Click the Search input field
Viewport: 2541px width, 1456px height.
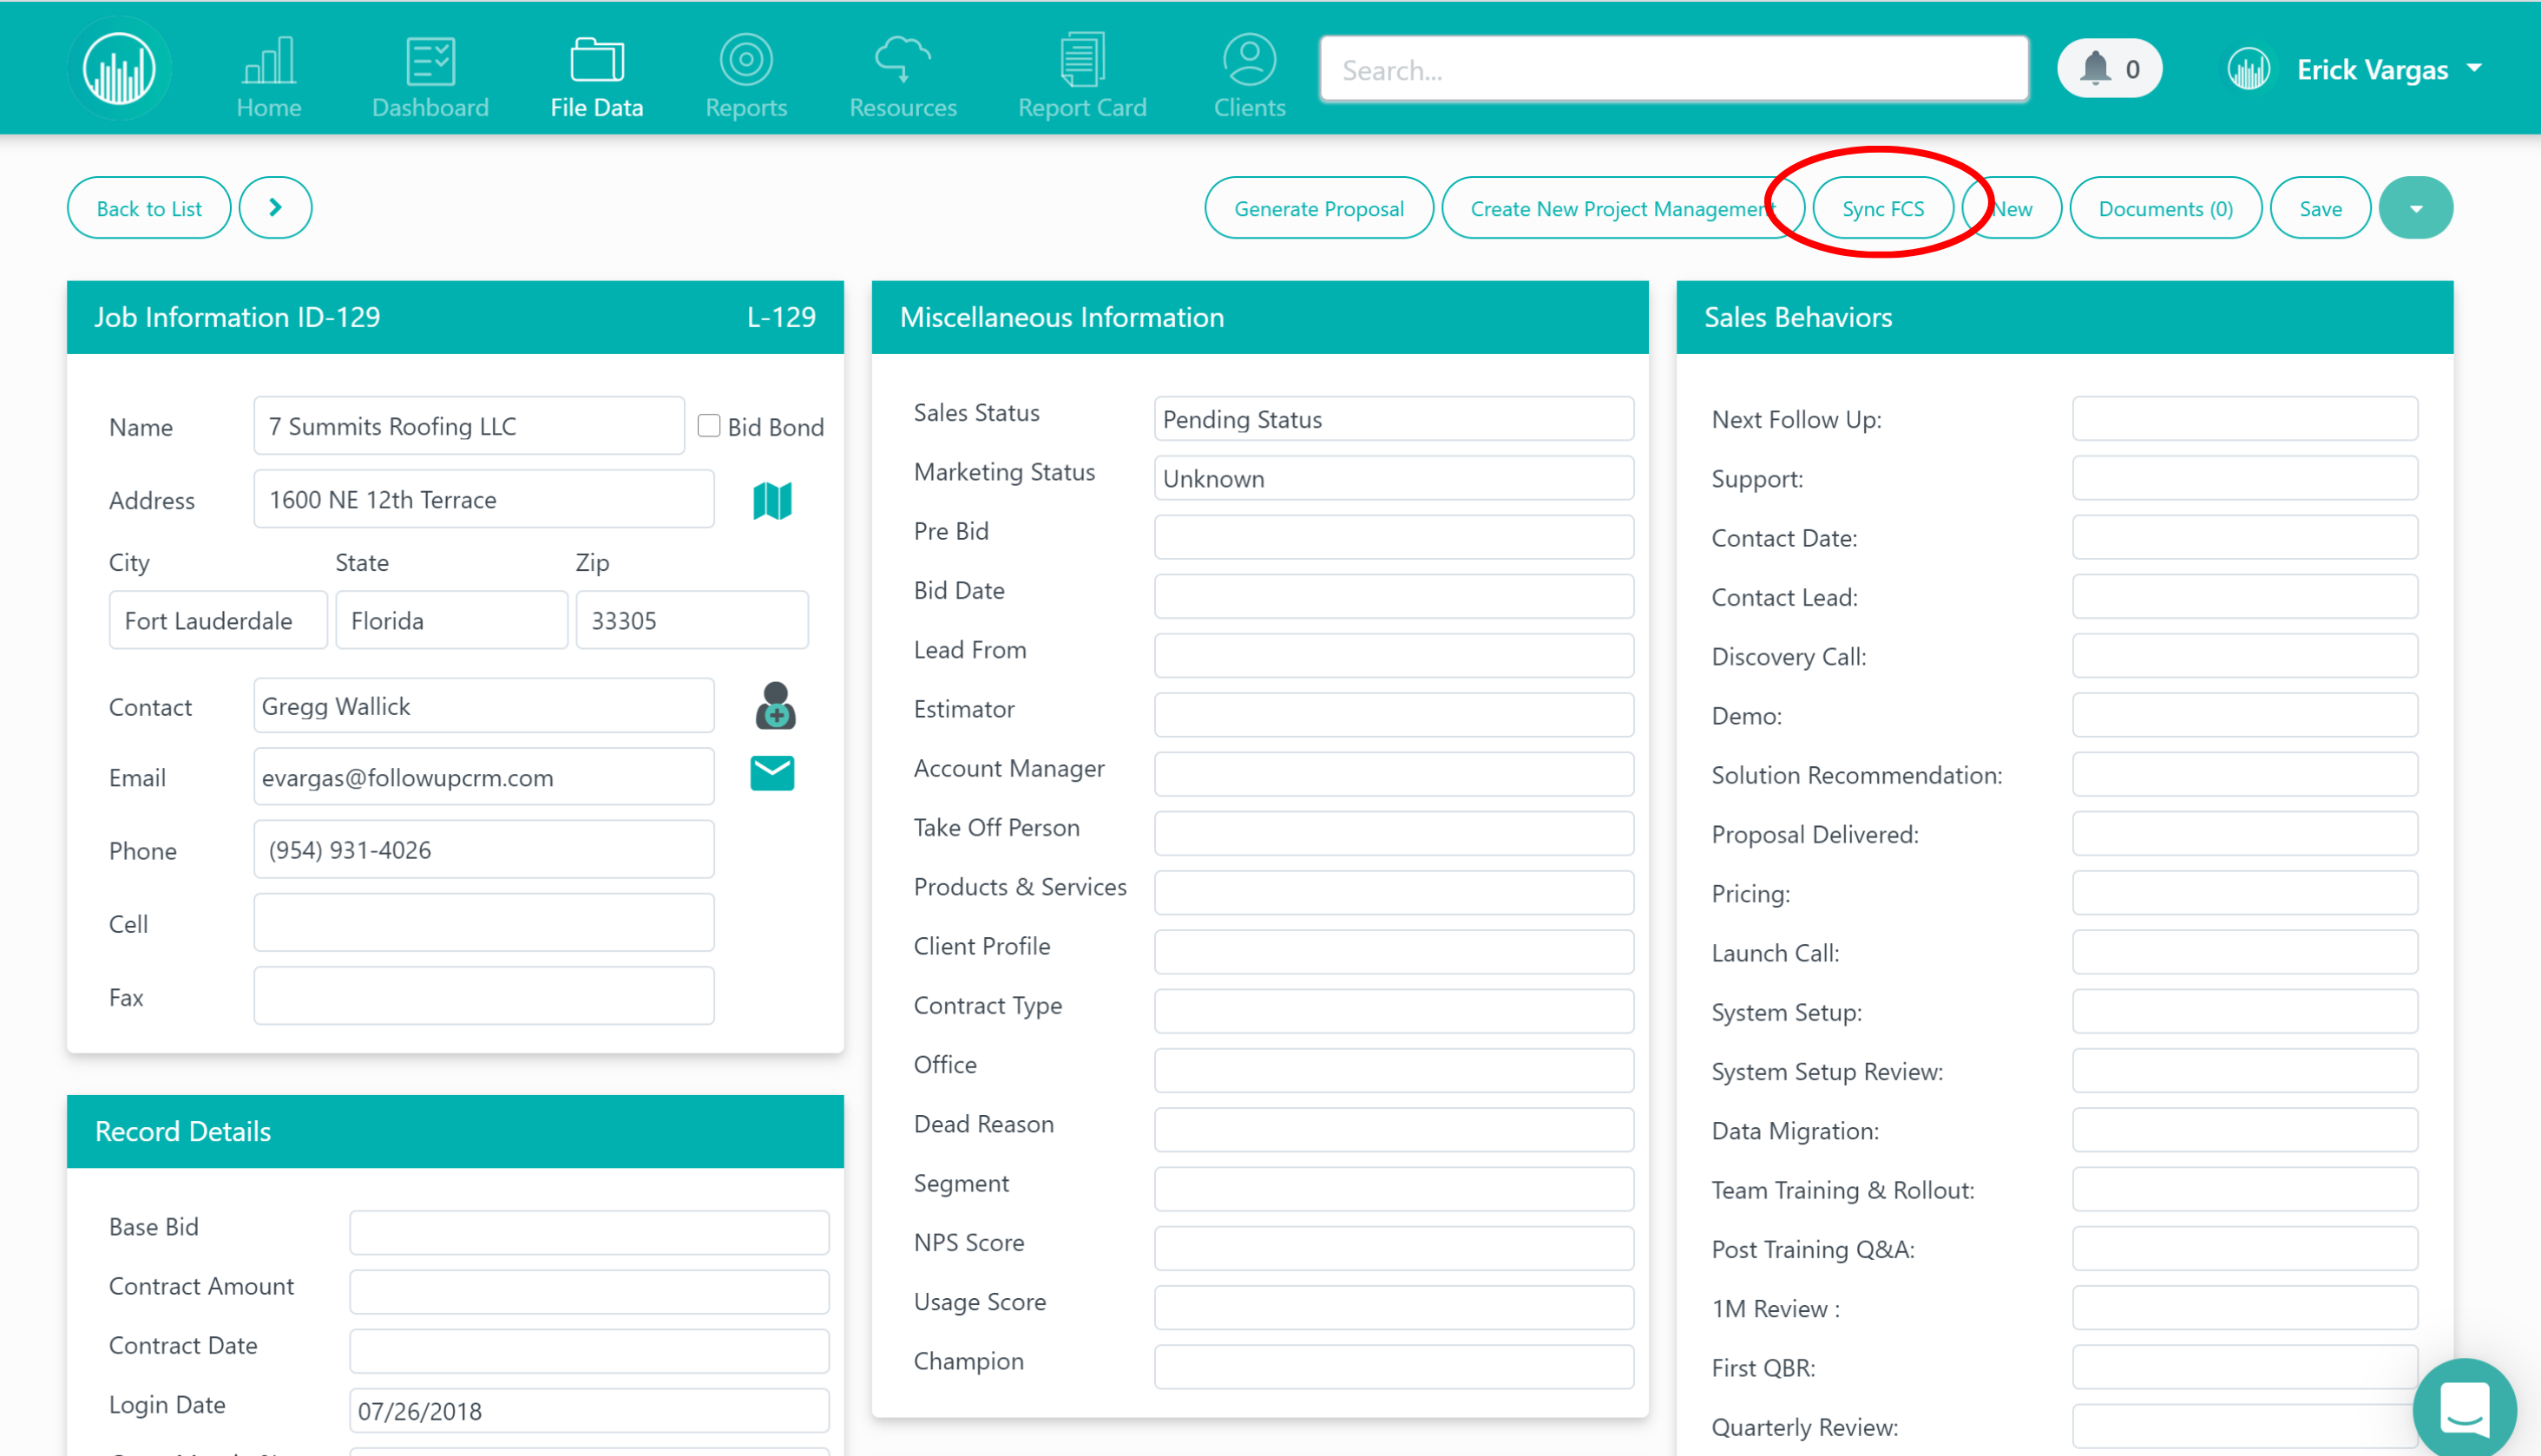tap(1673, 70)
